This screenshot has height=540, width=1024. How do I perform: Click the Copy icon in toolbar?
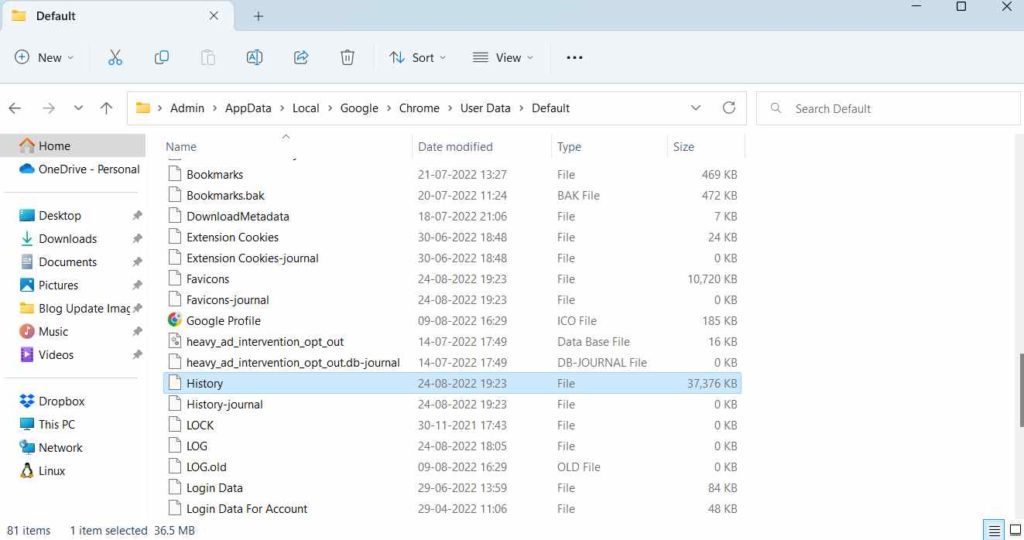click(x=161, y=57)
